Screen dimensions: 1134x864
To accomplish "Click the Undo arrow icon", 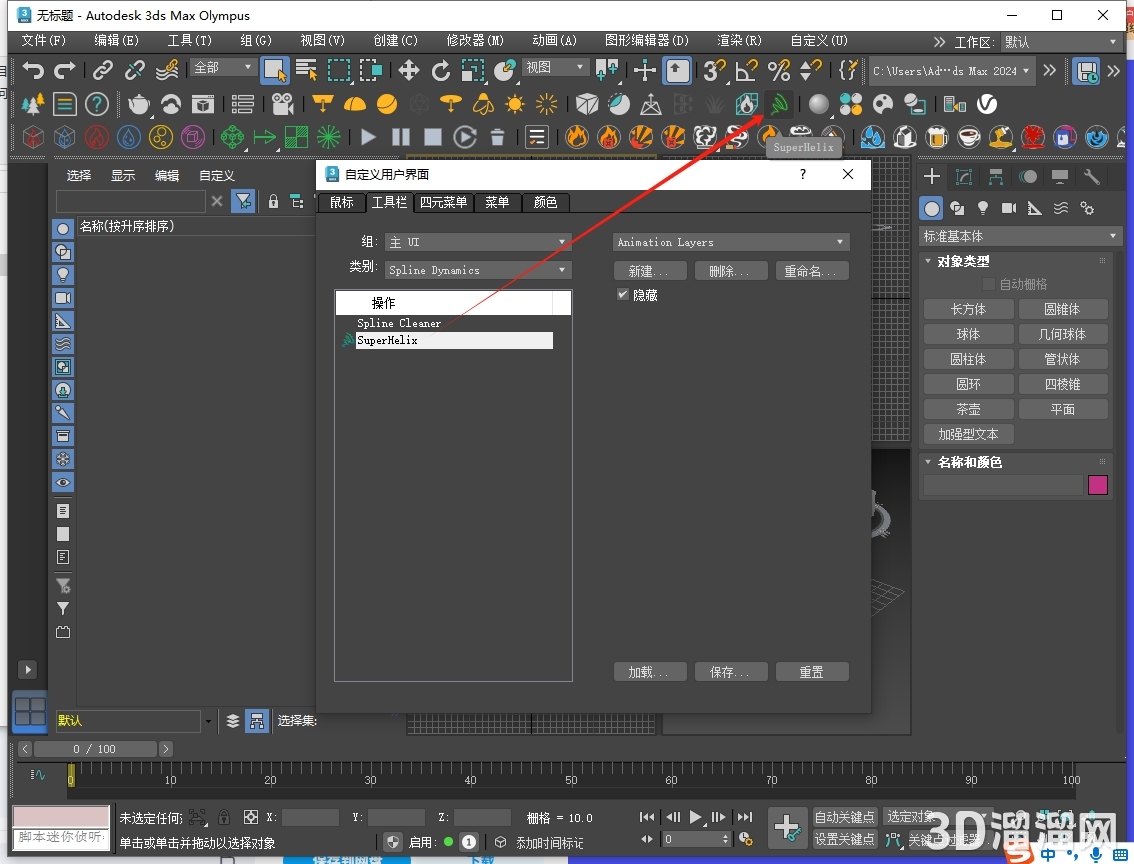I will pos(33,70).
